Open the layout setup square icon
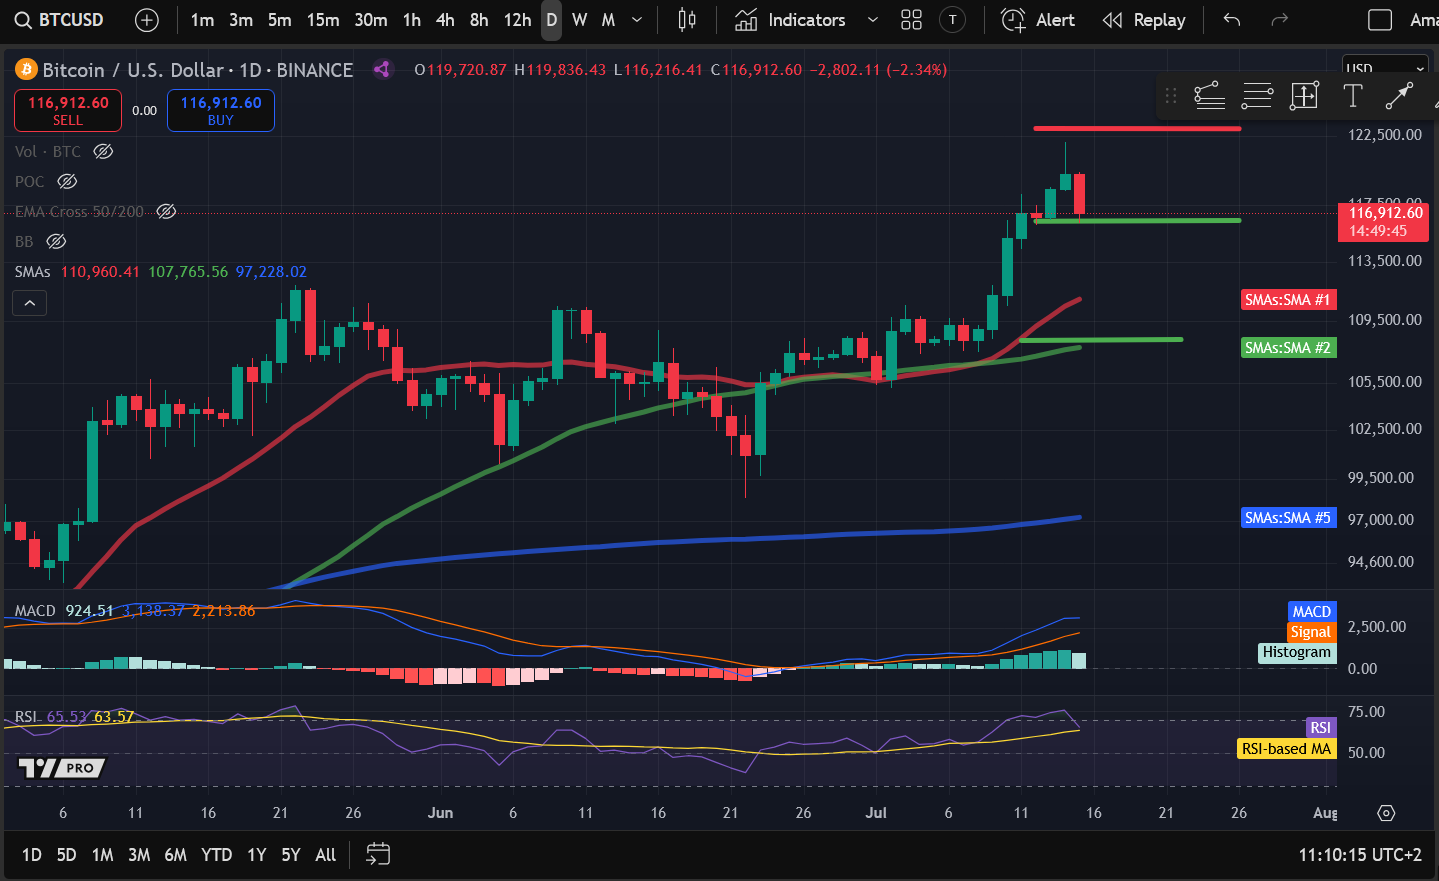Image resolution: width=1439 pixels, height=881 pixels. (1380, 20)
